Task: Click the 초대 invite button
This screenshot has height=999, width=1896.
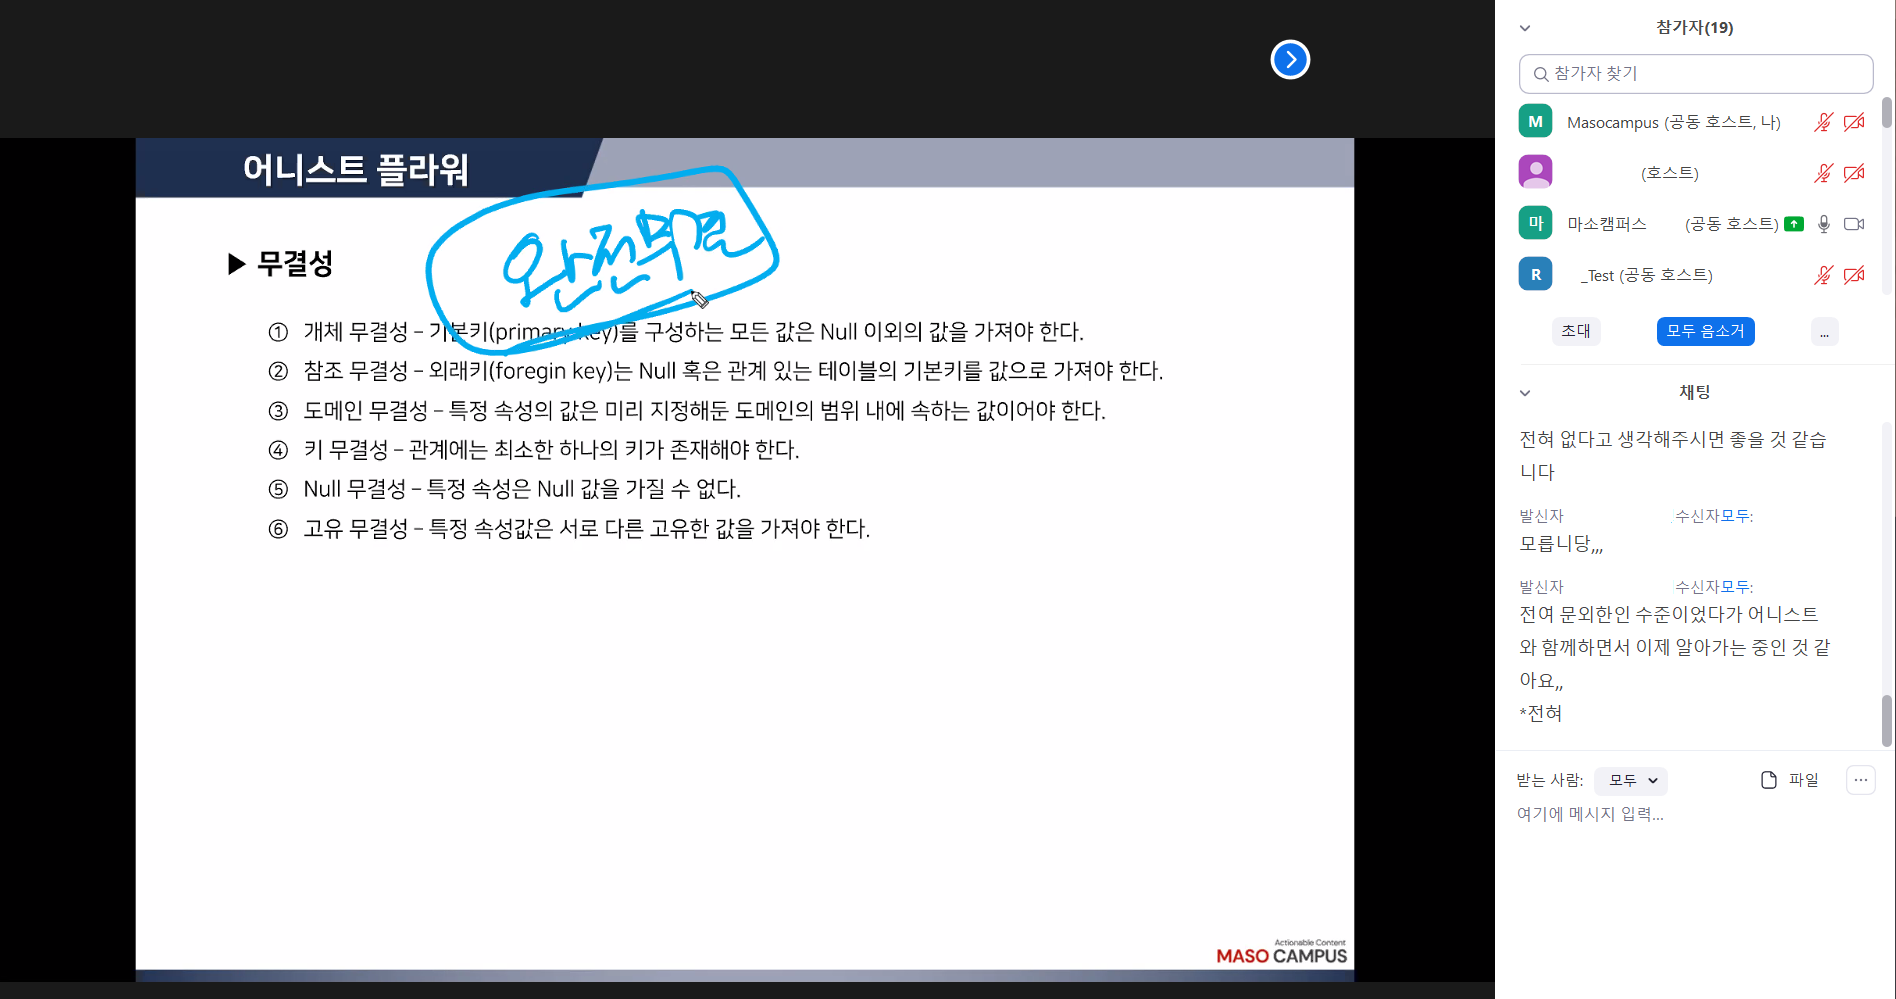Action: (x=1576, y=331)
